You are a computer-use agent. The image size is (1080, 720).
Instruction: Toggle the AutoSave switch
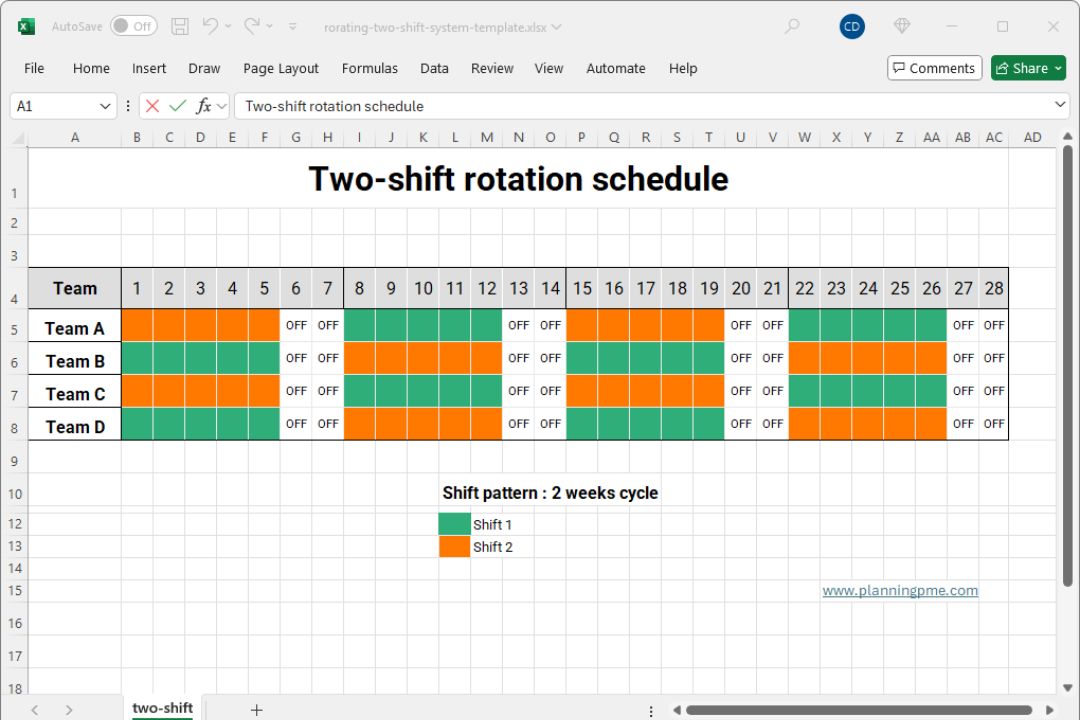pos(133,27)
